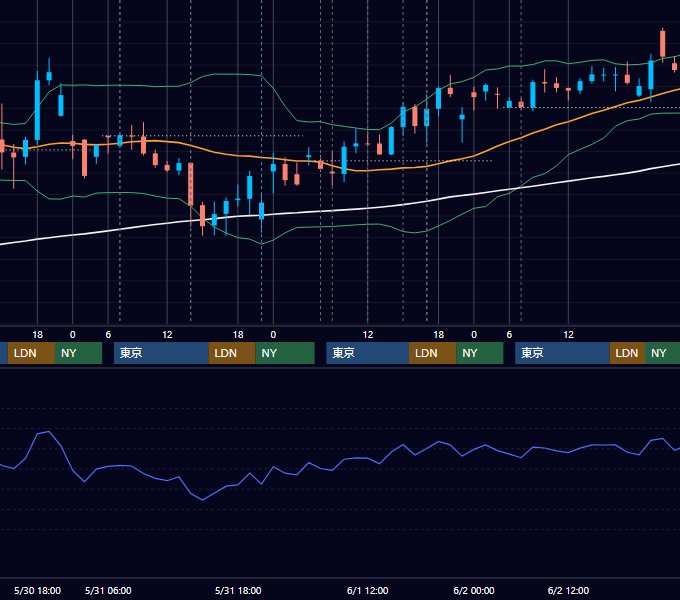
Task: Click the 5/30 18:00 date label
Action: 37,590
